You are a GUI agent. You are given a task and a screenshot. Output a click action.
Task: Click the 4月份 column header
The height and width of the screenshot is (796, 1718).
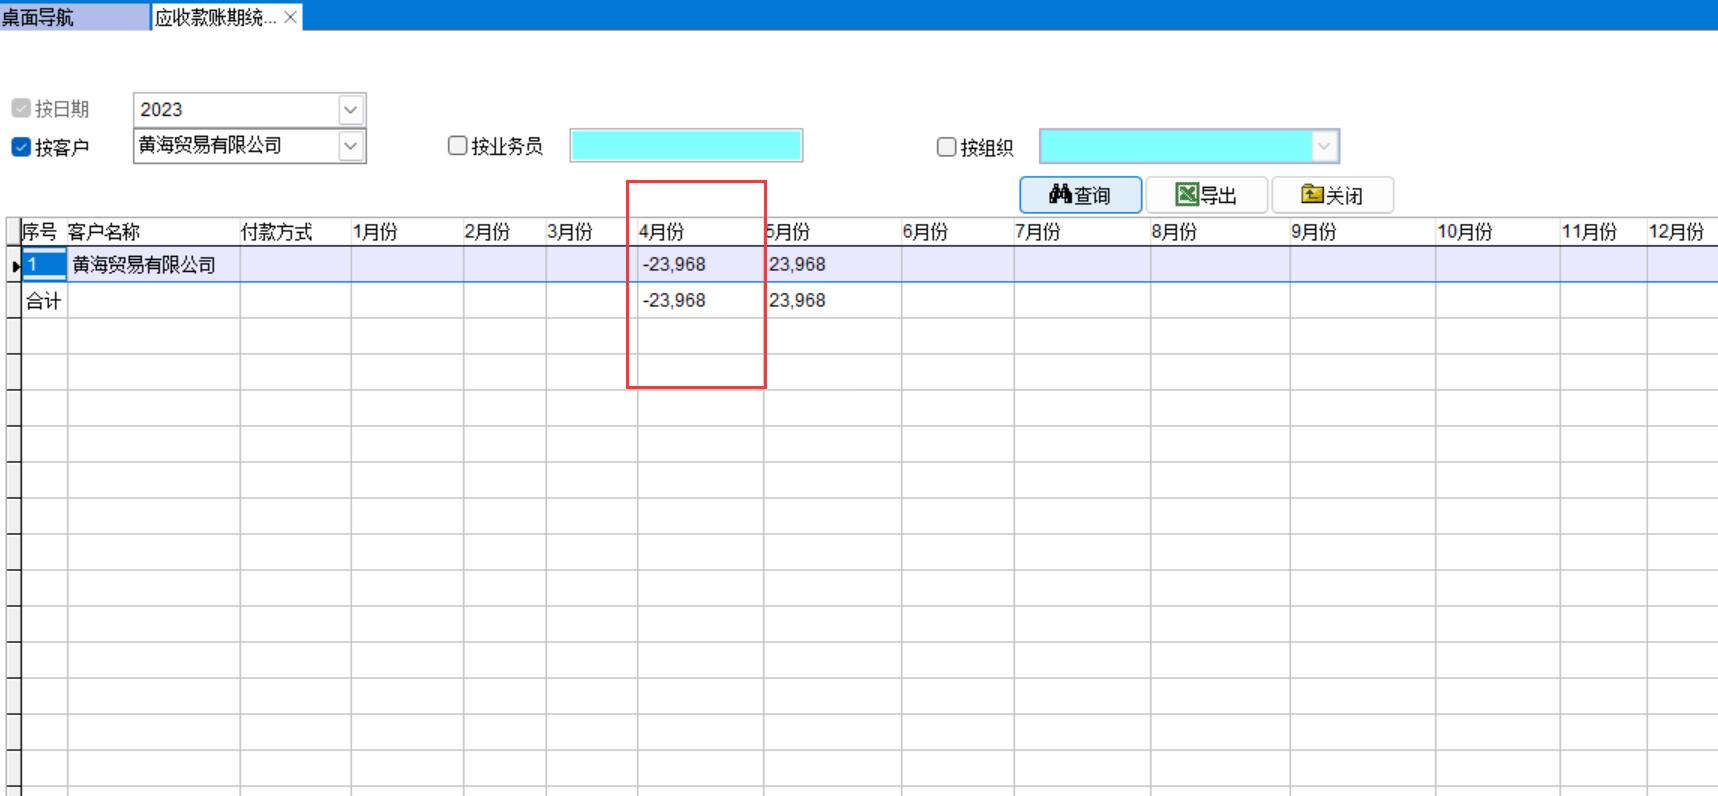pos(662,232)
